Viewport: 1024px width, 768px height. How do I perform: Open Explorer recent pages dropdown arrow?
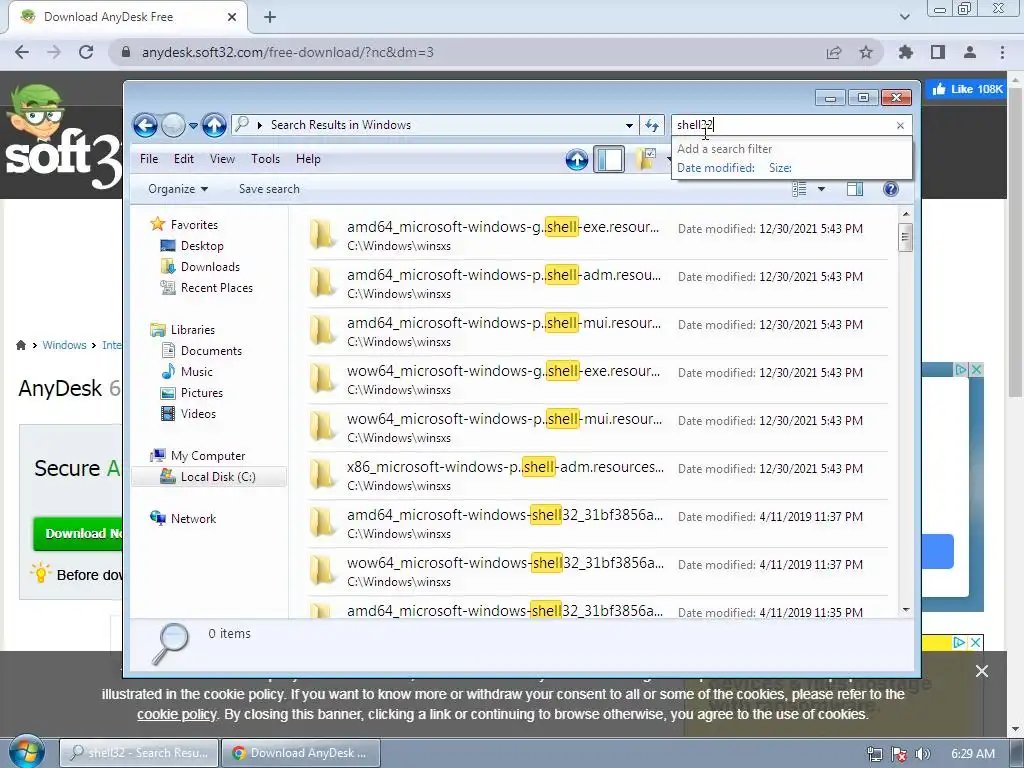point(193,125)
